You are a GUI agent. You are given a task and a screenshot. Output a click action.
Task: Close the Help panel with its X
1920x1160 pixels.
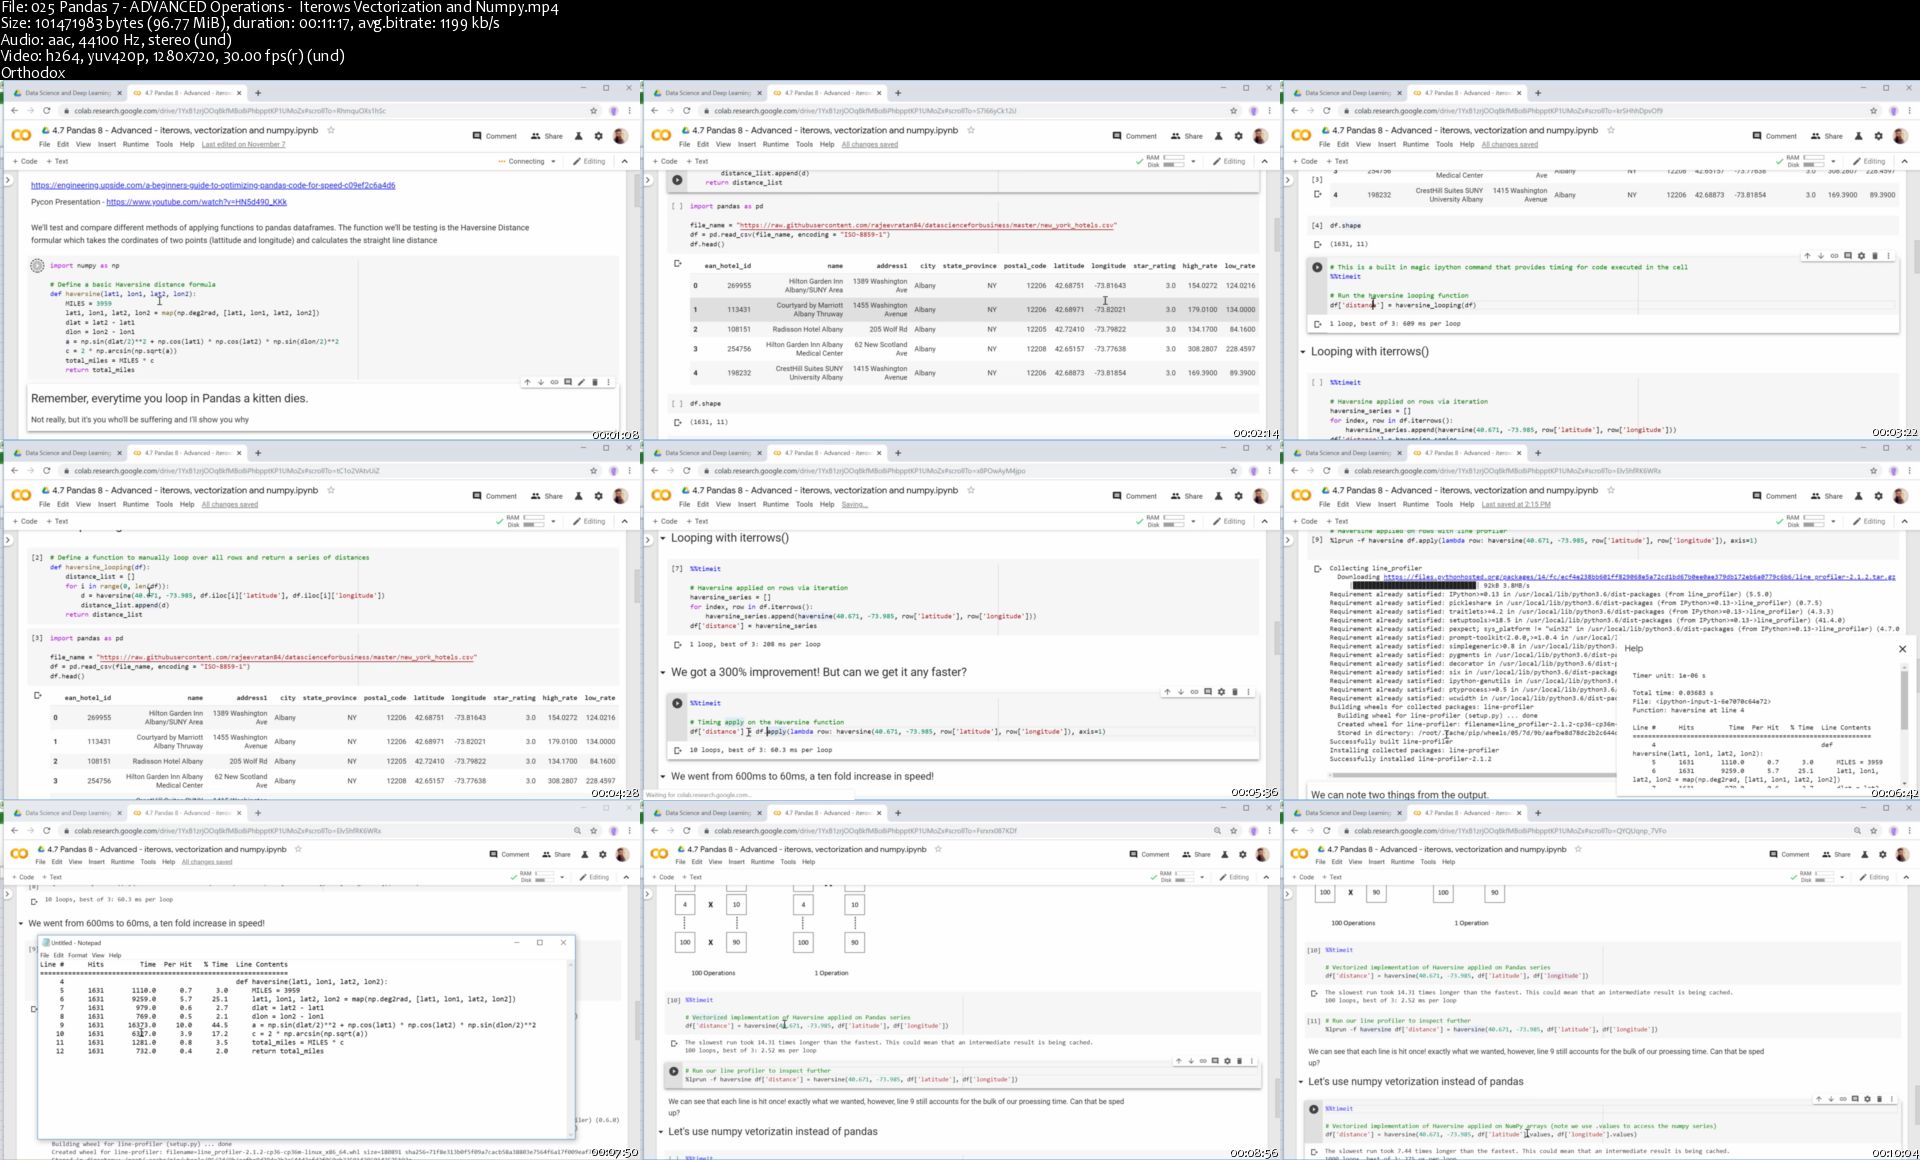(1902, 649)
